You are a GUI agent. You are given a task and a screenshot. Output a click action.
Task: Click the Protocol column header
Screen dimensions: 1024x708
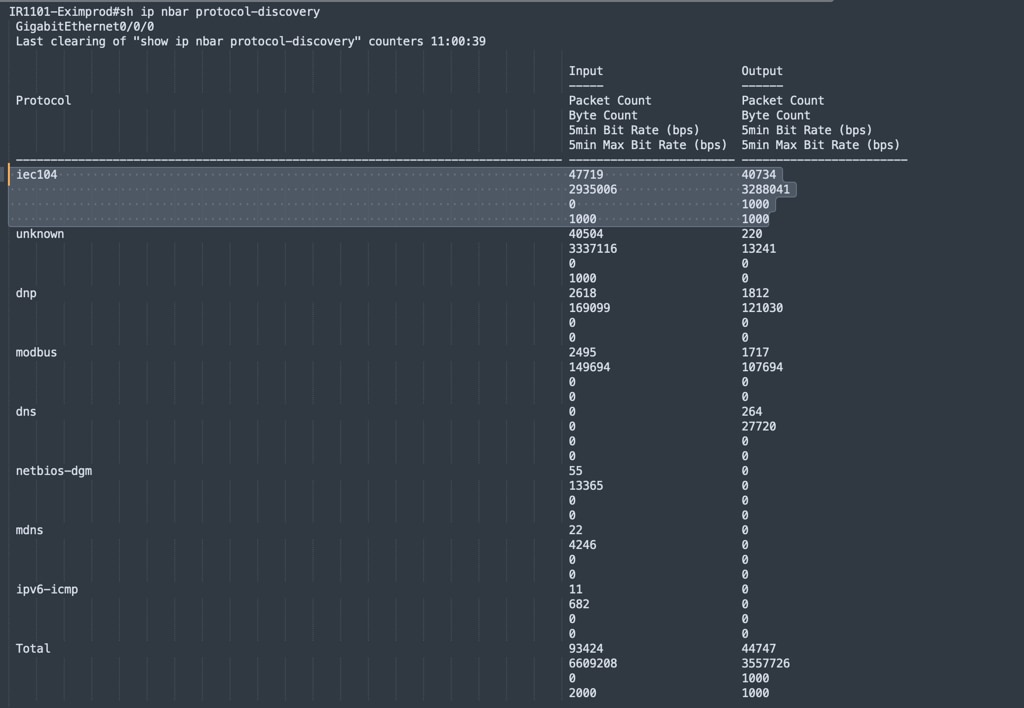coord(43,101)
